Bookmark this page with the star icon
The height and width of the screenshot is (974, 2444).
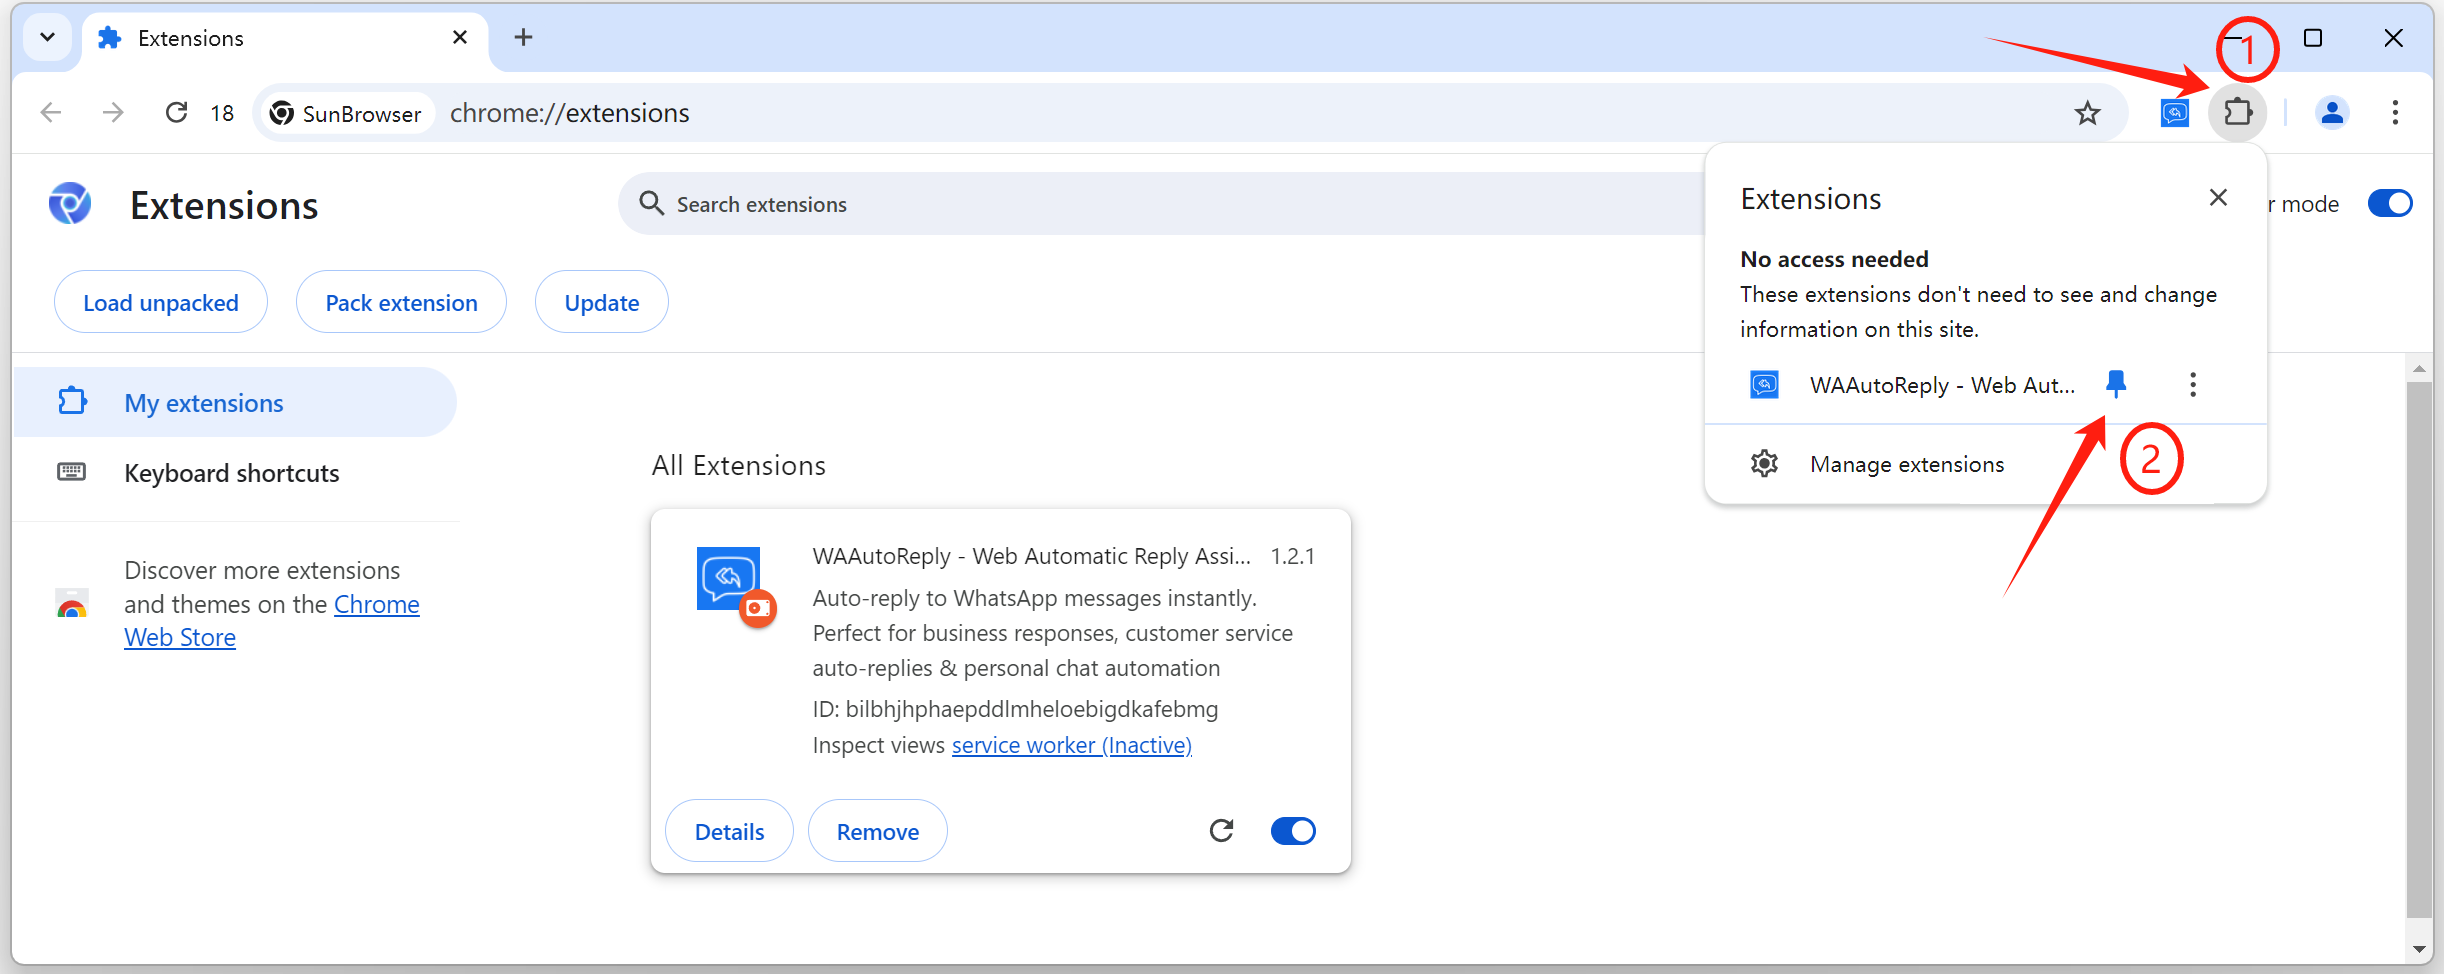[x=2087, y=113]
